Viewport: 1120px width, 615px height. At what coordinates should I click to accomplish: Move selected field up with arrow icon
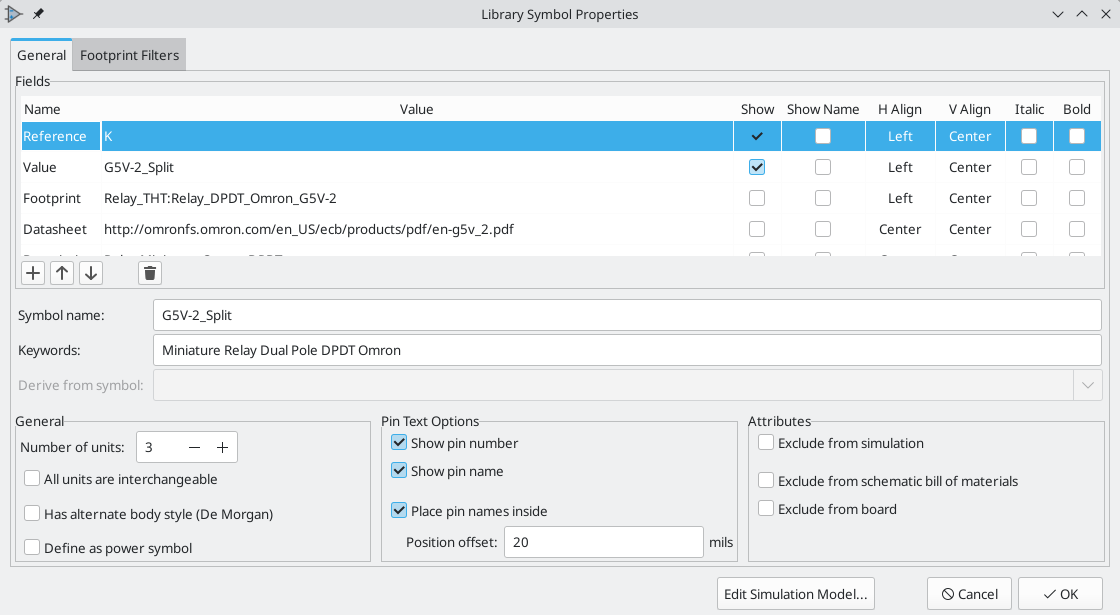62,273
